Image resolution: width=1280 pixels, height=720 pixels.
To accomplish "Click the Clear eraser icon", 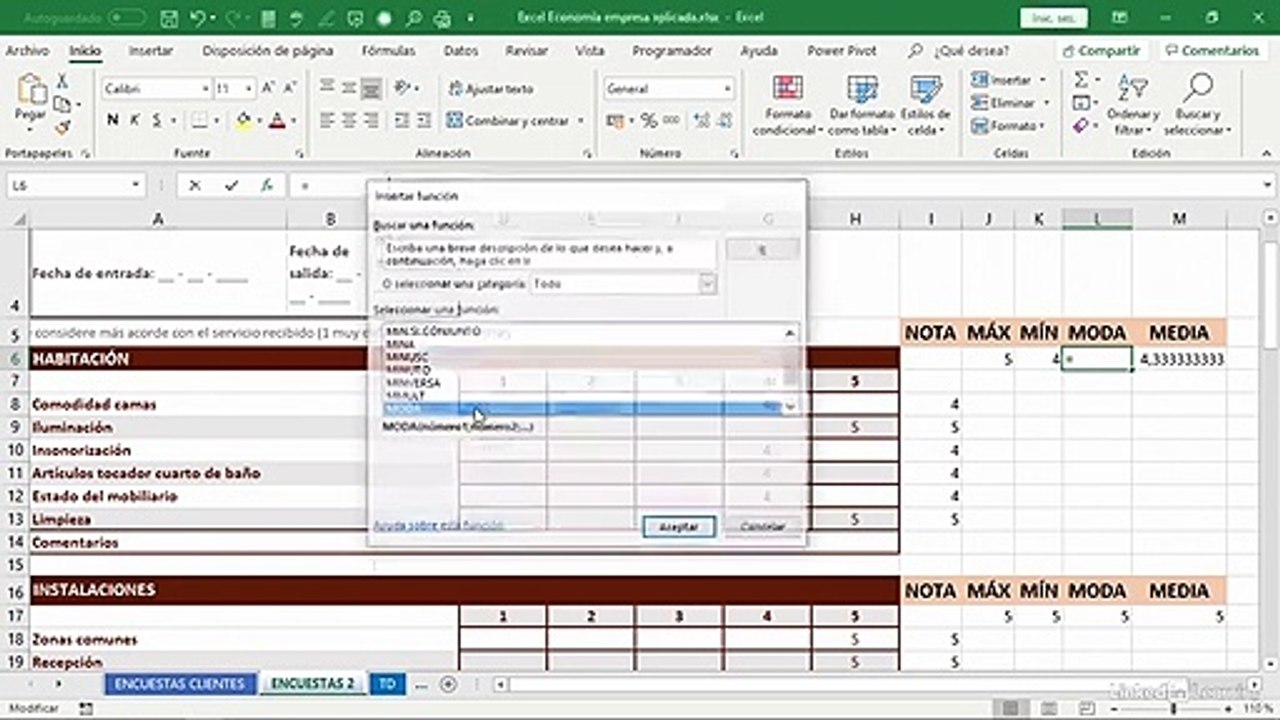I will click(x=1081, y=126).
